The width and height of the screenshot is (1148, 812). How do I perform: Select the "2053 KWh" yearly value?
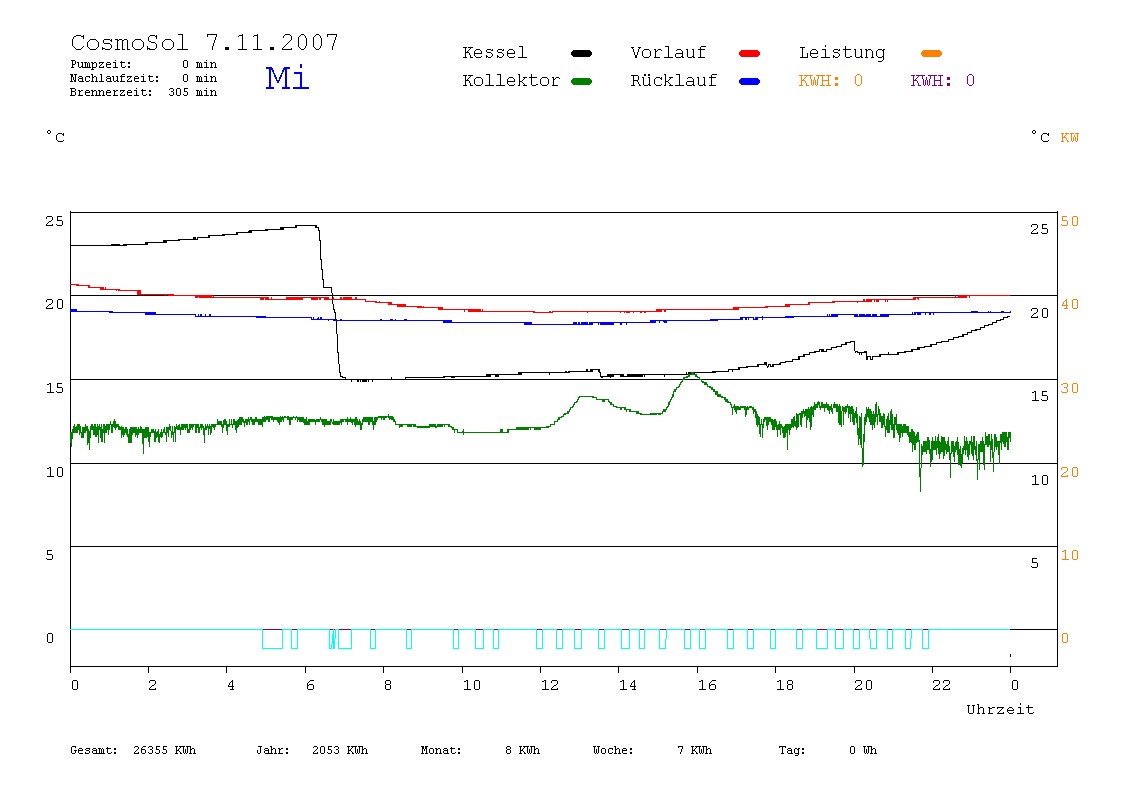(x=340, y=750)
